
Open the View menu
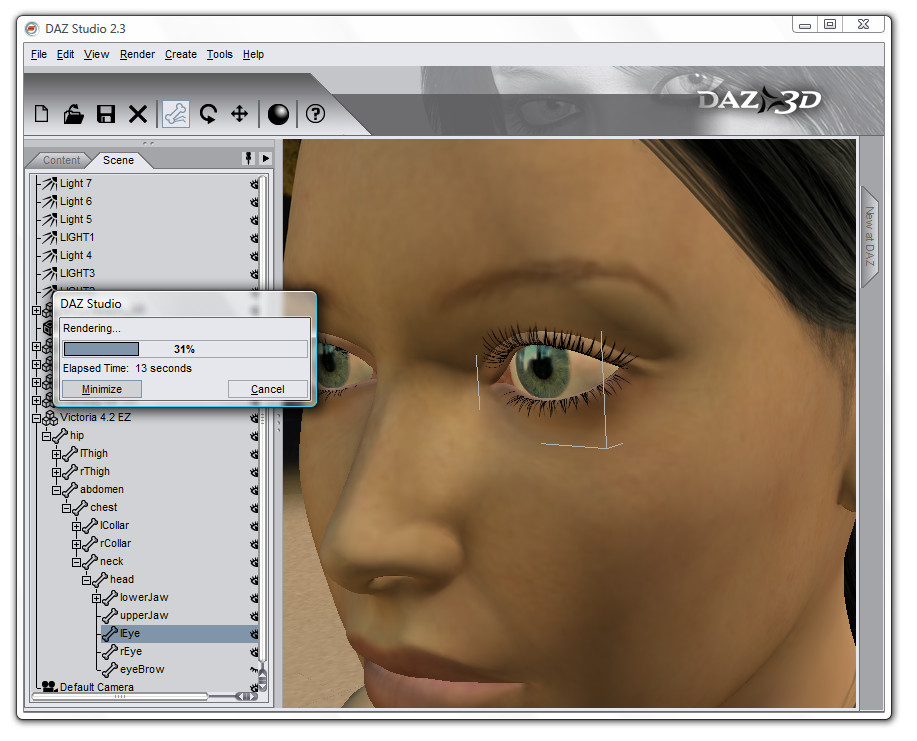pos(96,54)
